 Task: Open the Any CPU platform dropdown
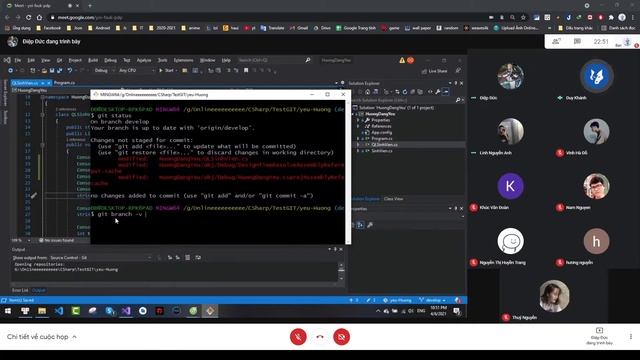pyautogui.click(x=137, y=71)
